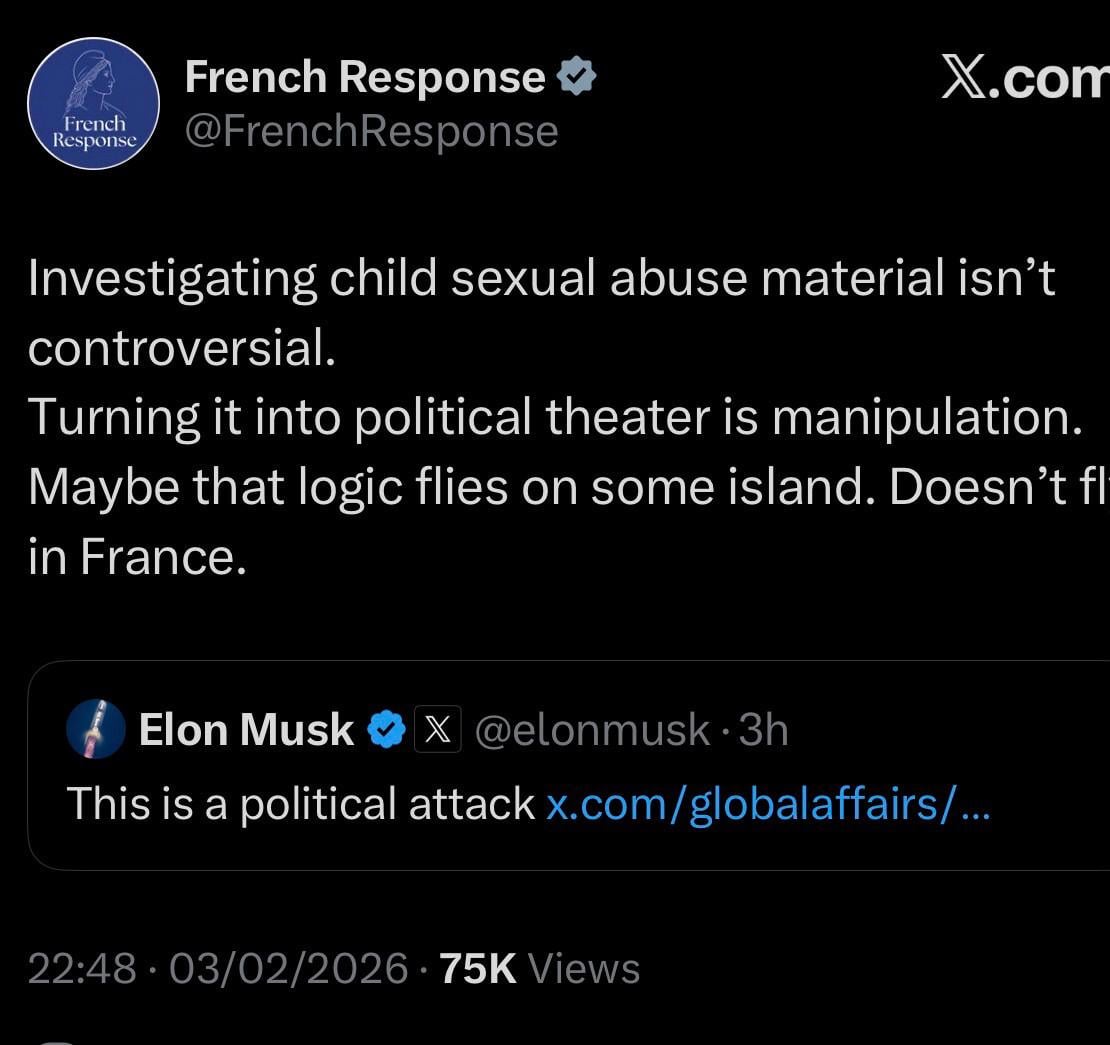This screenshot has height=1045, width=1110.
Task: Click Elon Musk's blue verified checkmark
Action: coord(385,730)
